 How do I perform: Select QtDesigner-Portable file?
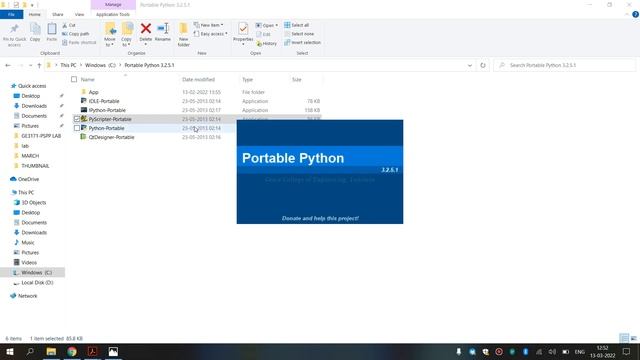[111, 137]
